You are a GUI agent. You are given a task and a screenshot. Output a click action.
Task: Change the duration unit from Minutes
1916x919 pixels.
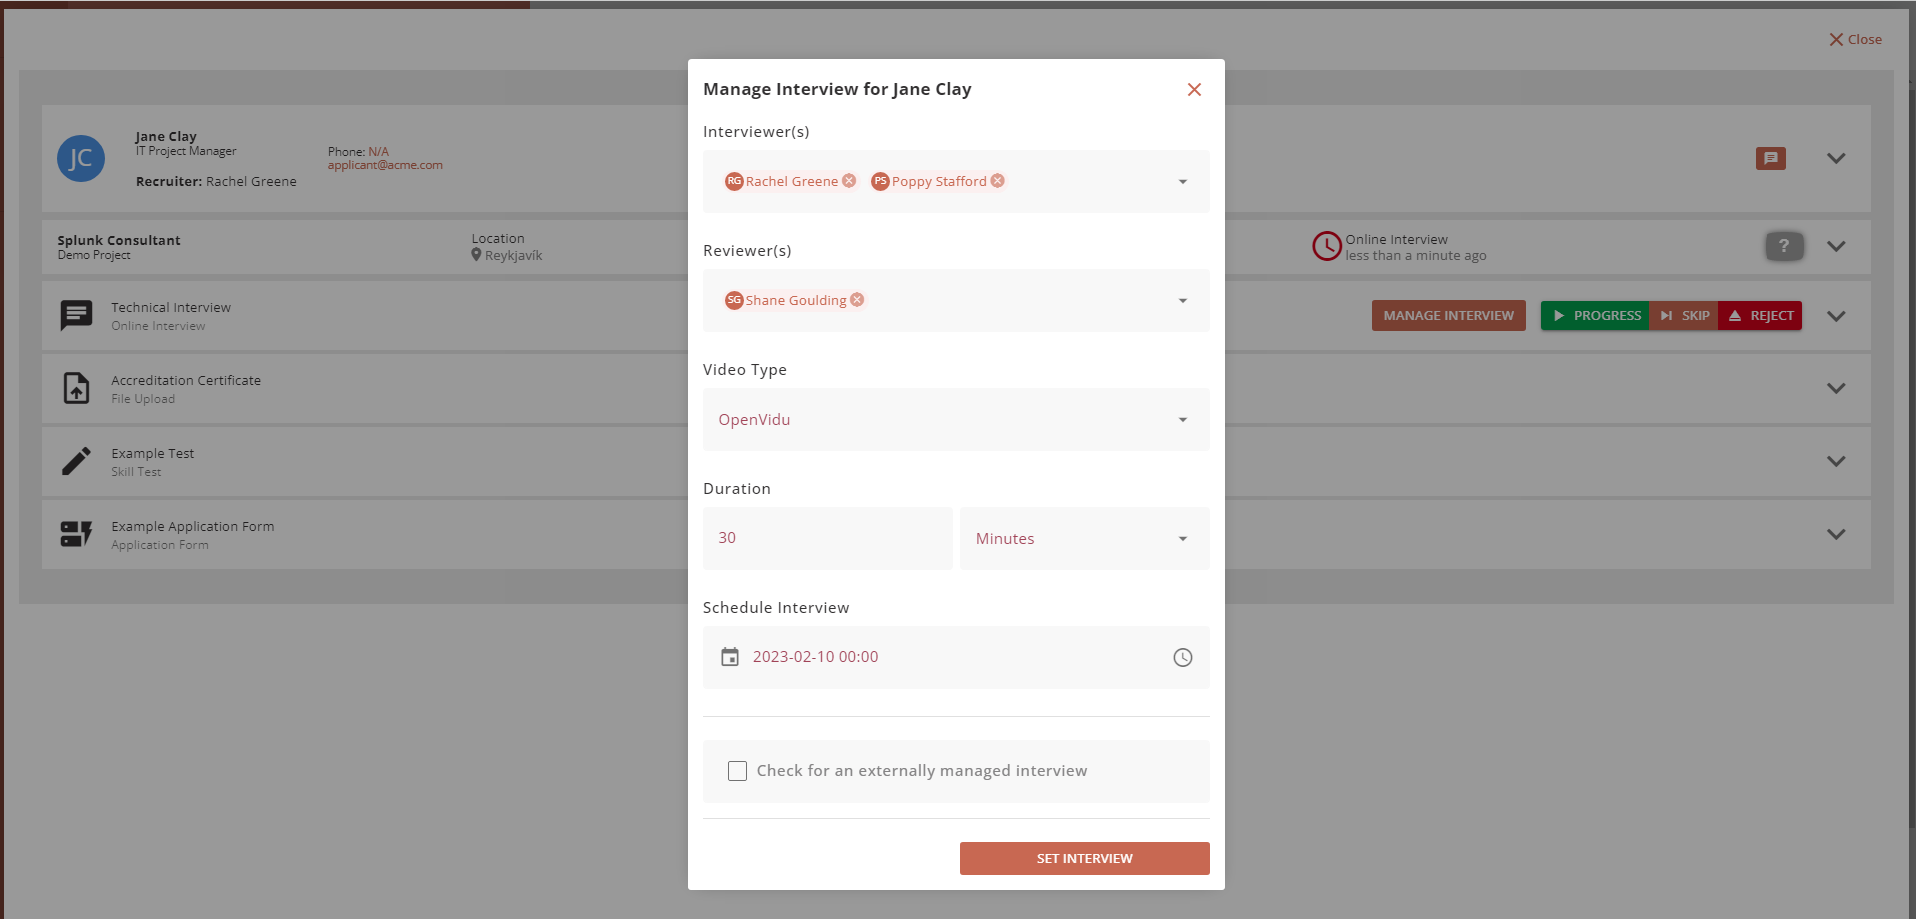pos(1084,539)
